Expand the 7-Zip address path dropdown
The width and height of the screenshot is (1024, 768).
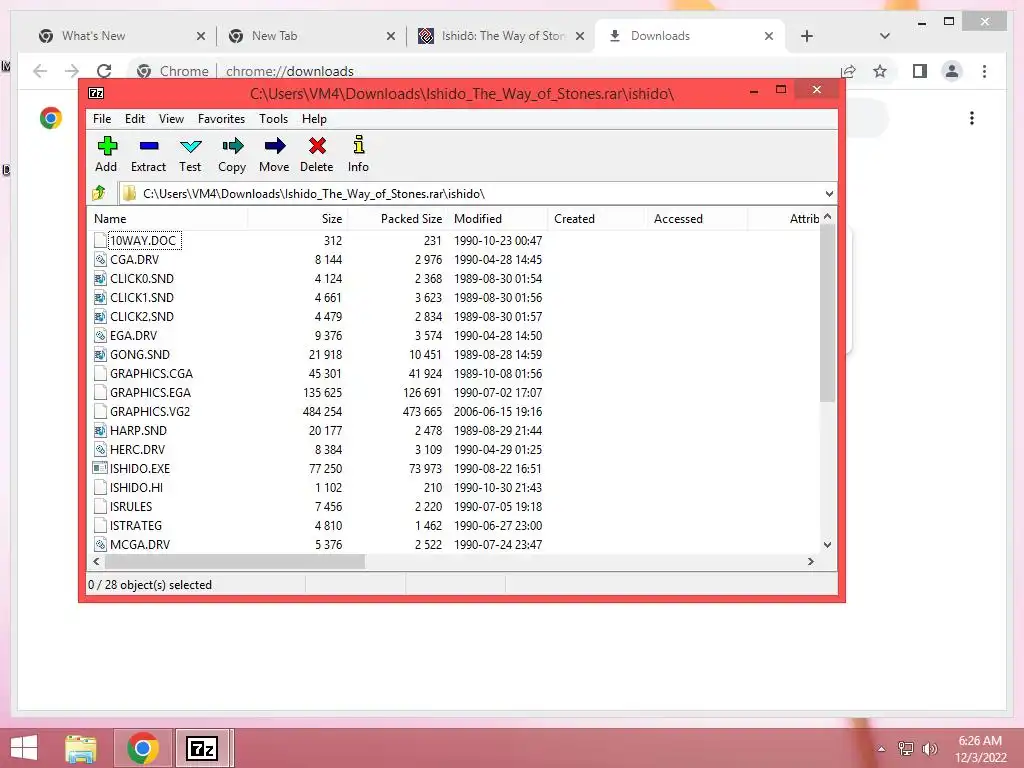pyautogui.click(x=829, y=193)
